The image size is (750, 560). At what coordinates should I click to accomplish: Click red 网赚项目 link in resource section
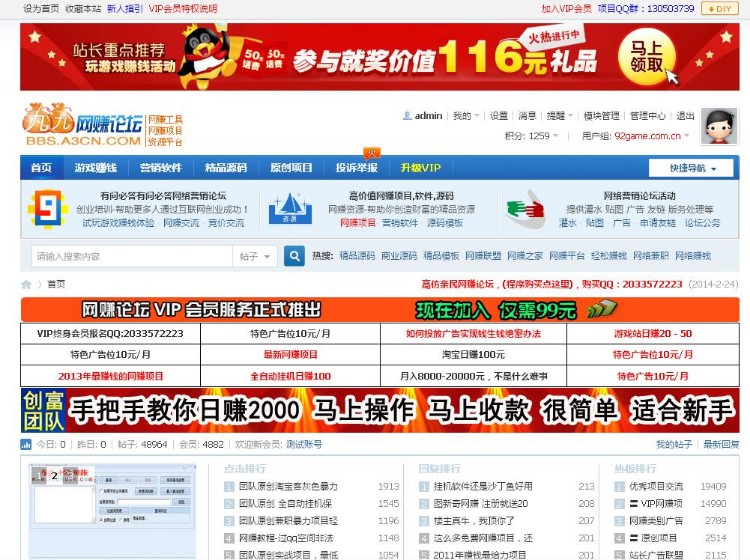point(358,223)
